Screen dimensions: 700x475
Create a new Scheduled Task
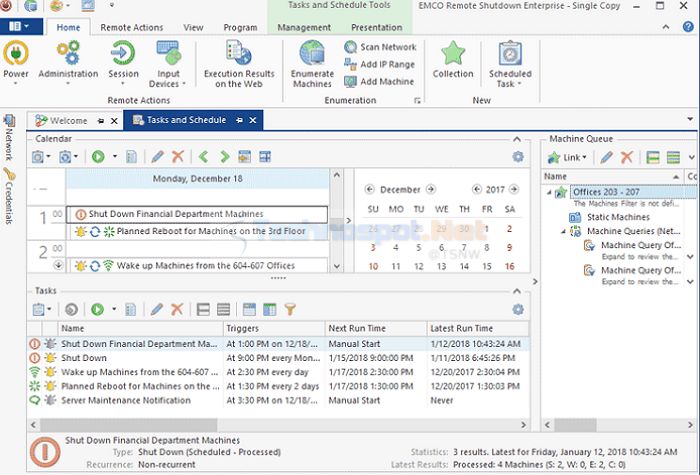click(x=510, y=64)
